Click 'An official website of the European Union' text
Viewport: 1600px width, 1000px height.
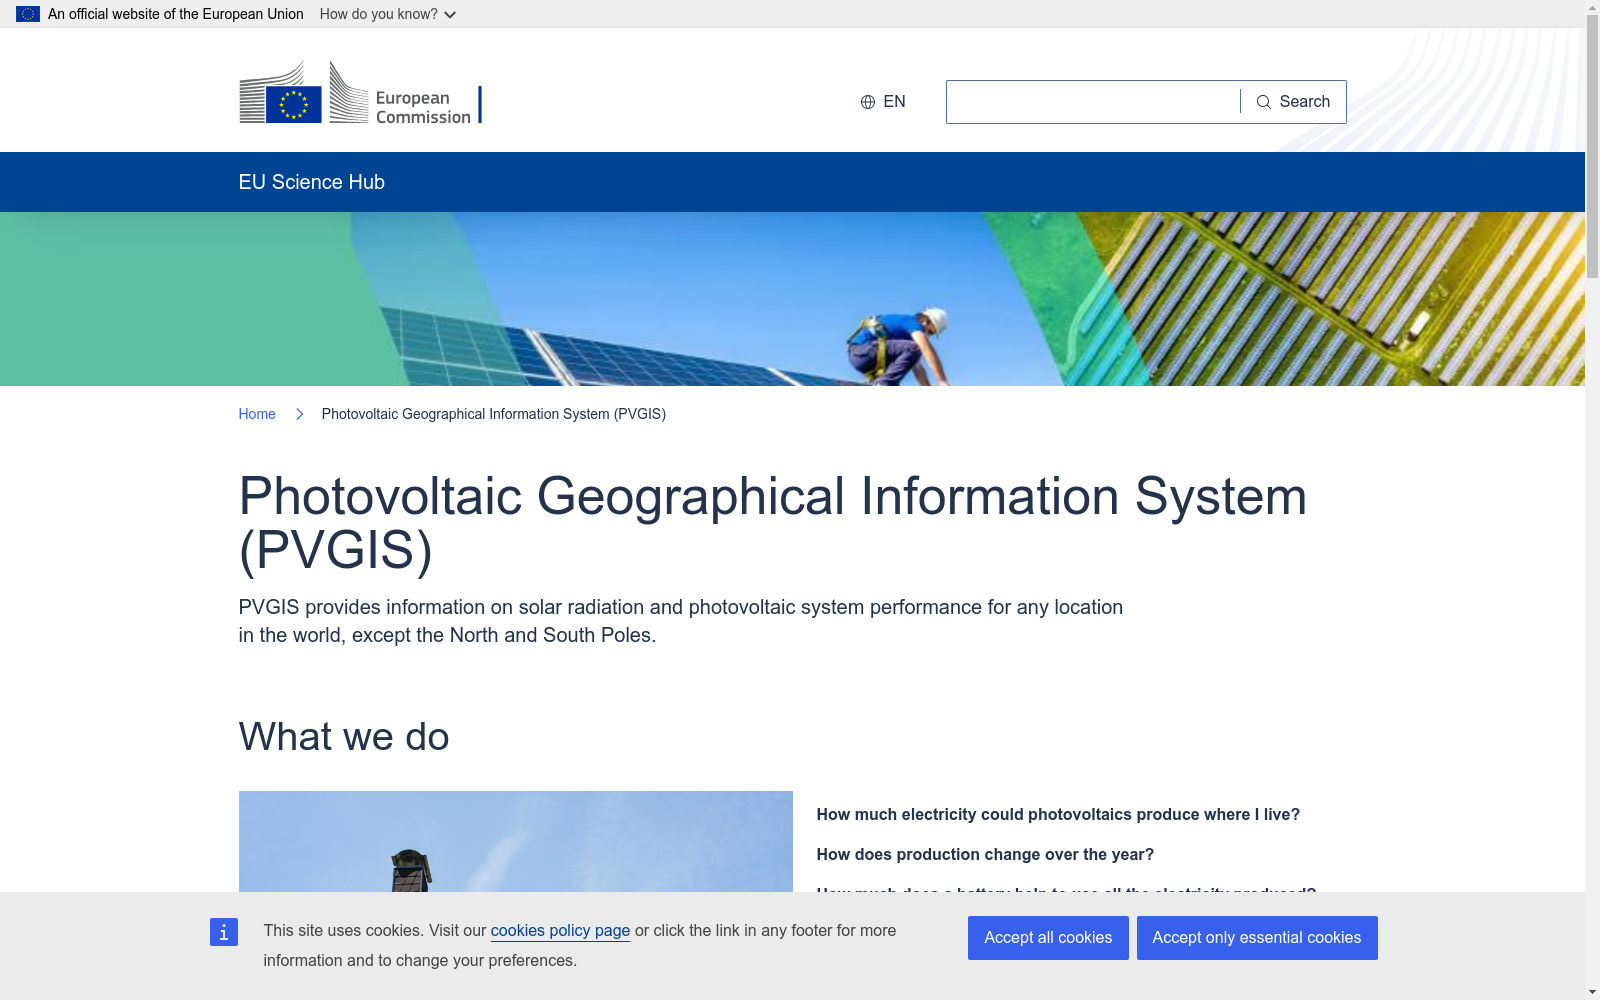(x=176, y=14)
